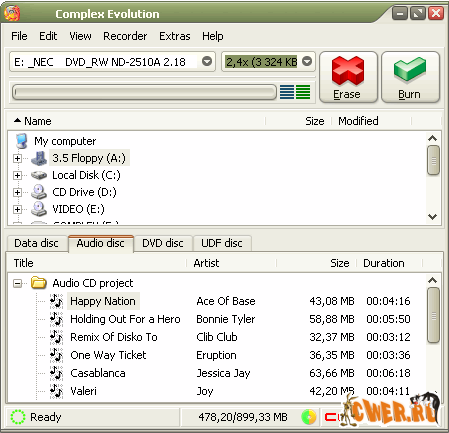Select the Valeri track title
Screen dimensions: 449x433
tap(83, 391)
